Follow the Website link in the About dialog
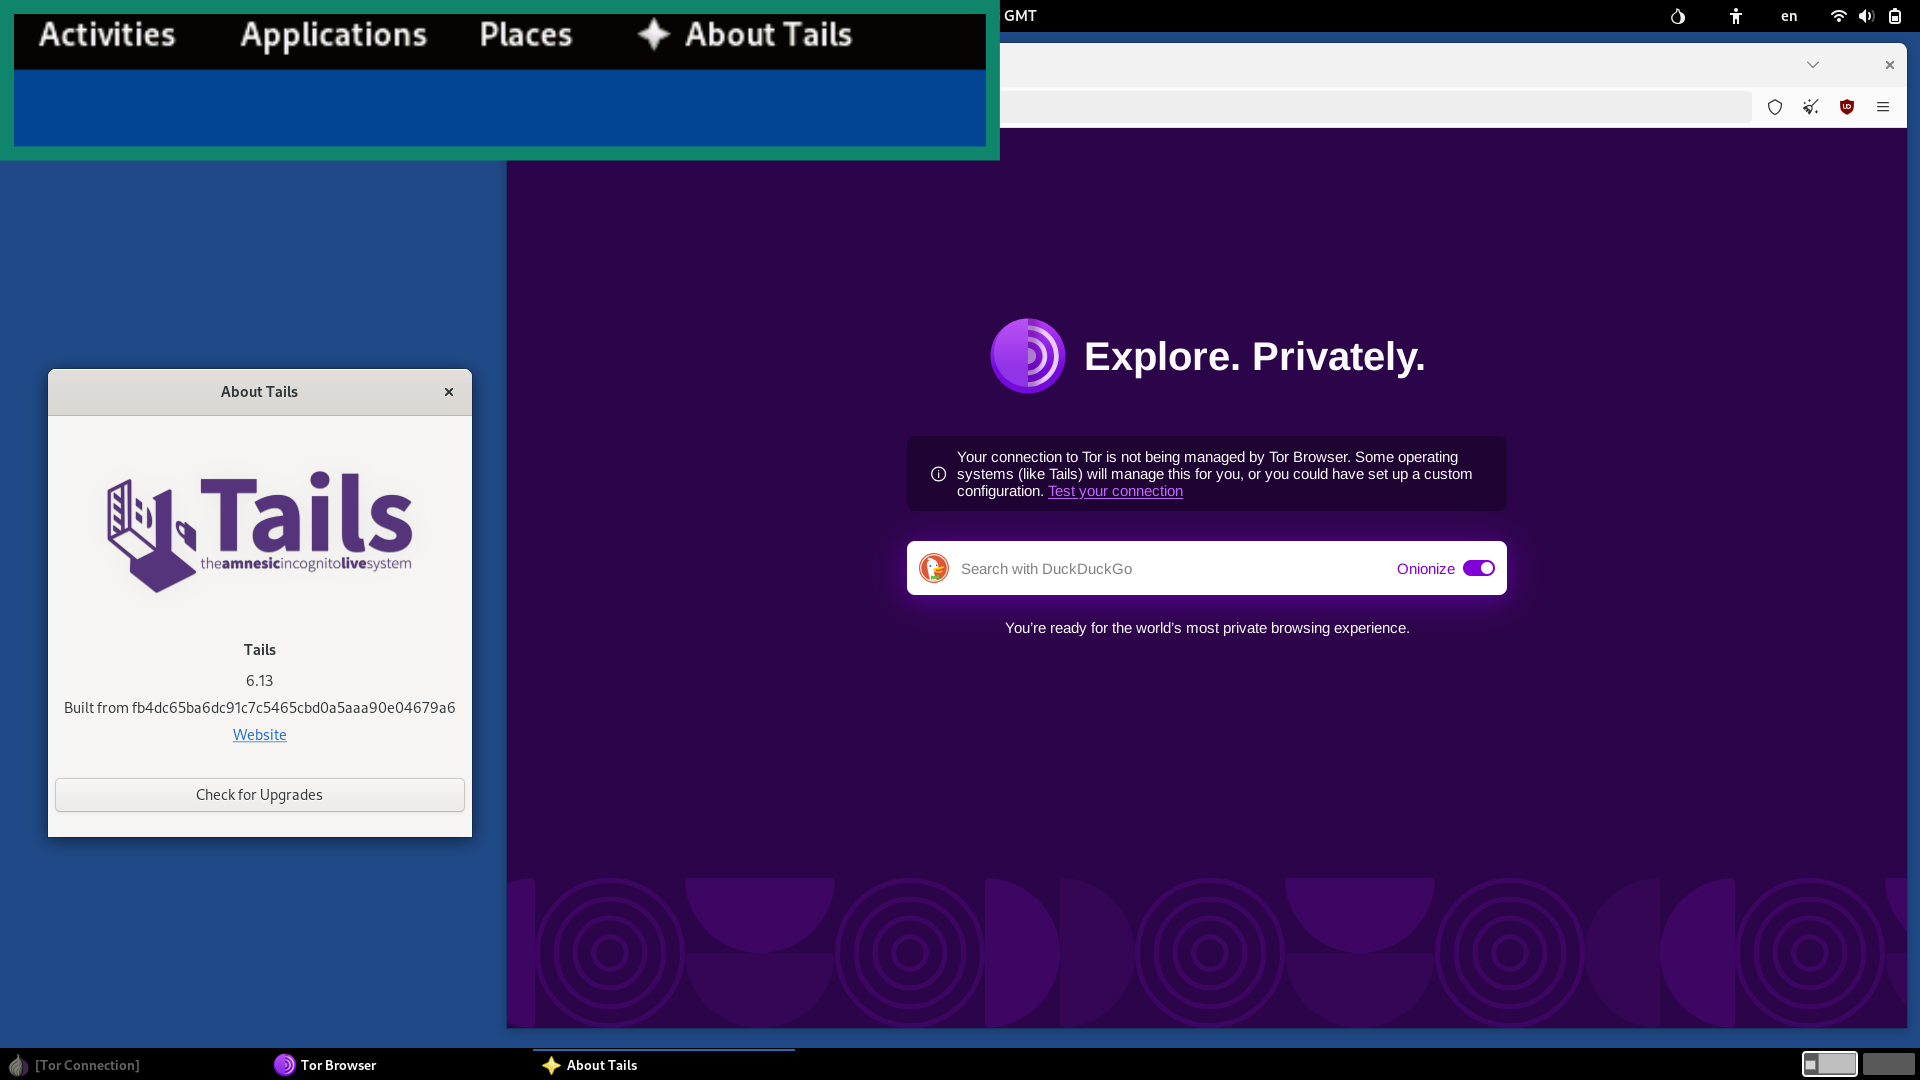The width and height of the screenshot is (1920, 1080). coord(259,734)
